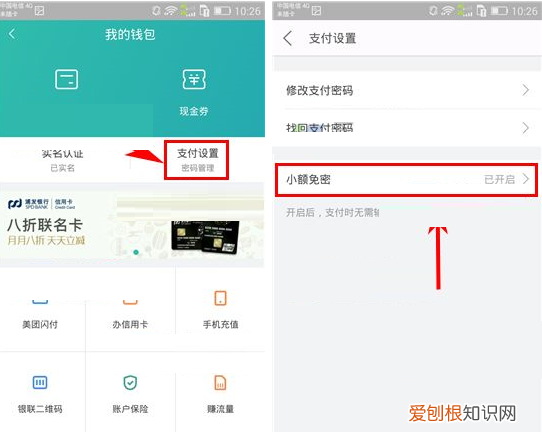Select the banner carousel dot indicator

coord(136,252)
